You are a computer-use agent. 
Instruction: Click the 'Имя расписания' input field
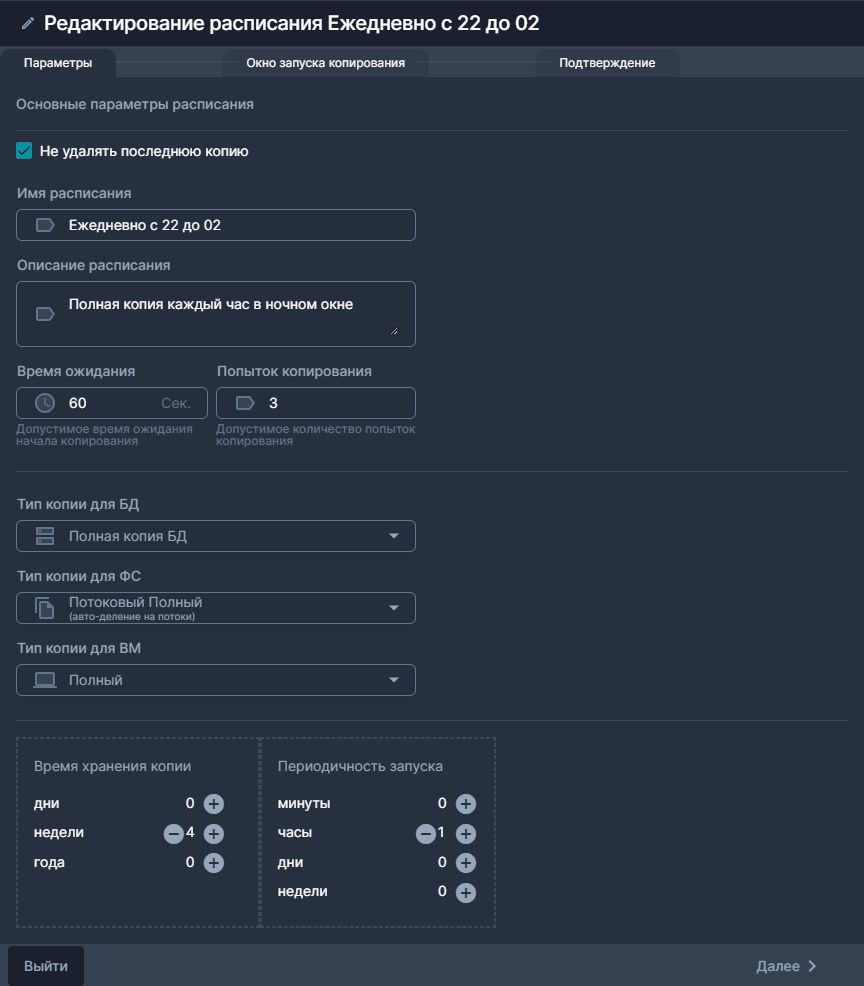(216, 225)
